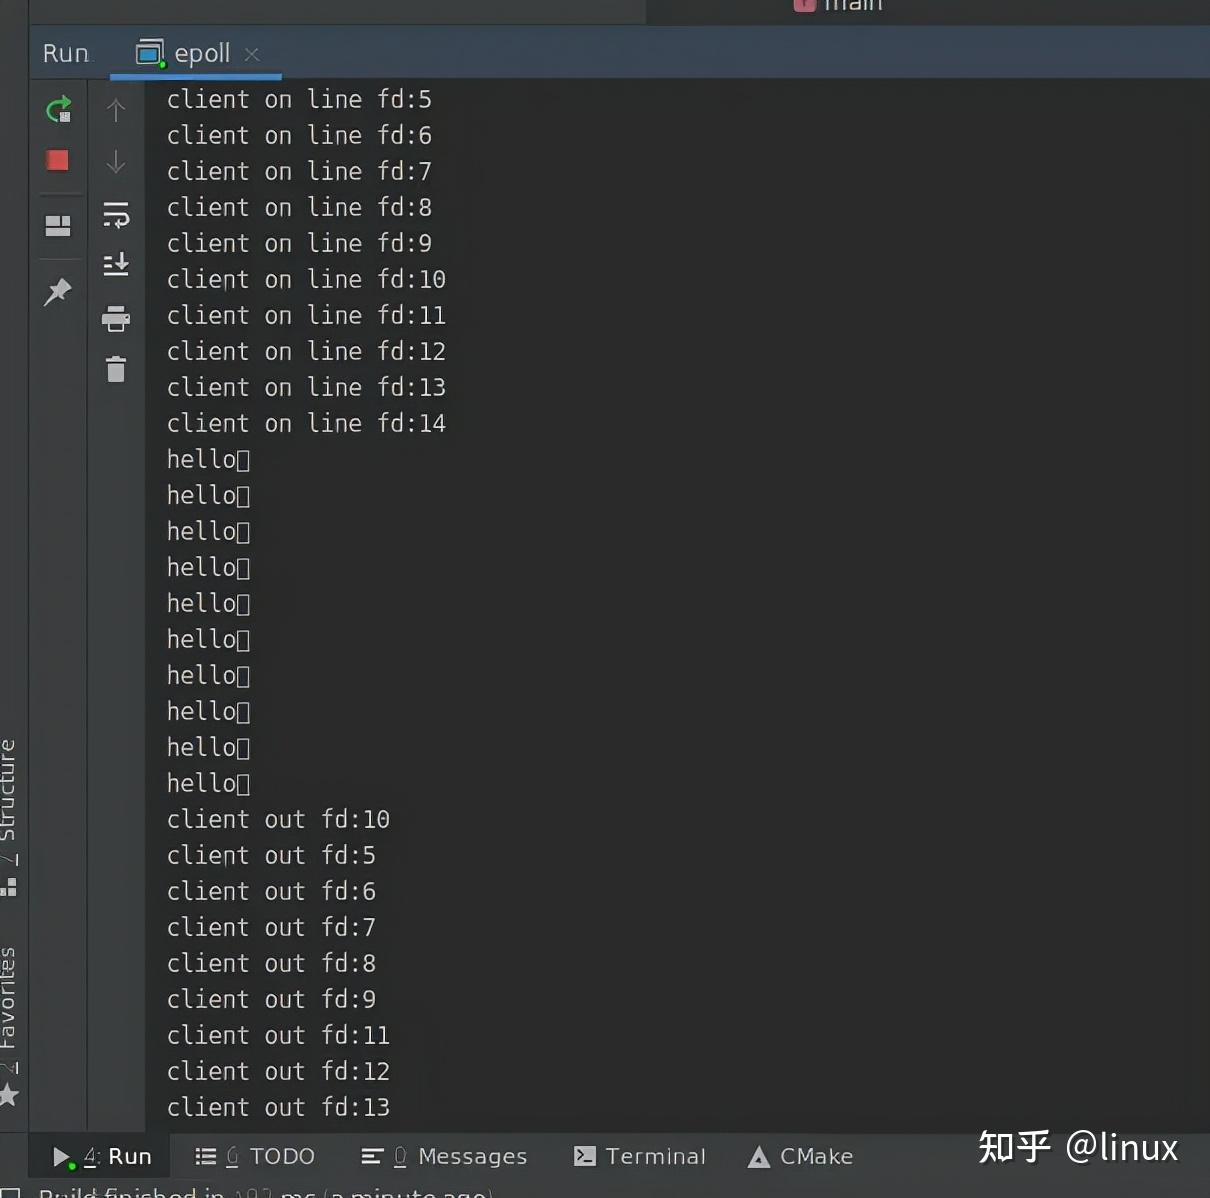Switch to the Terminal tab
This screenshot has width=1210, height=1198.
(x=639, y=1156)
